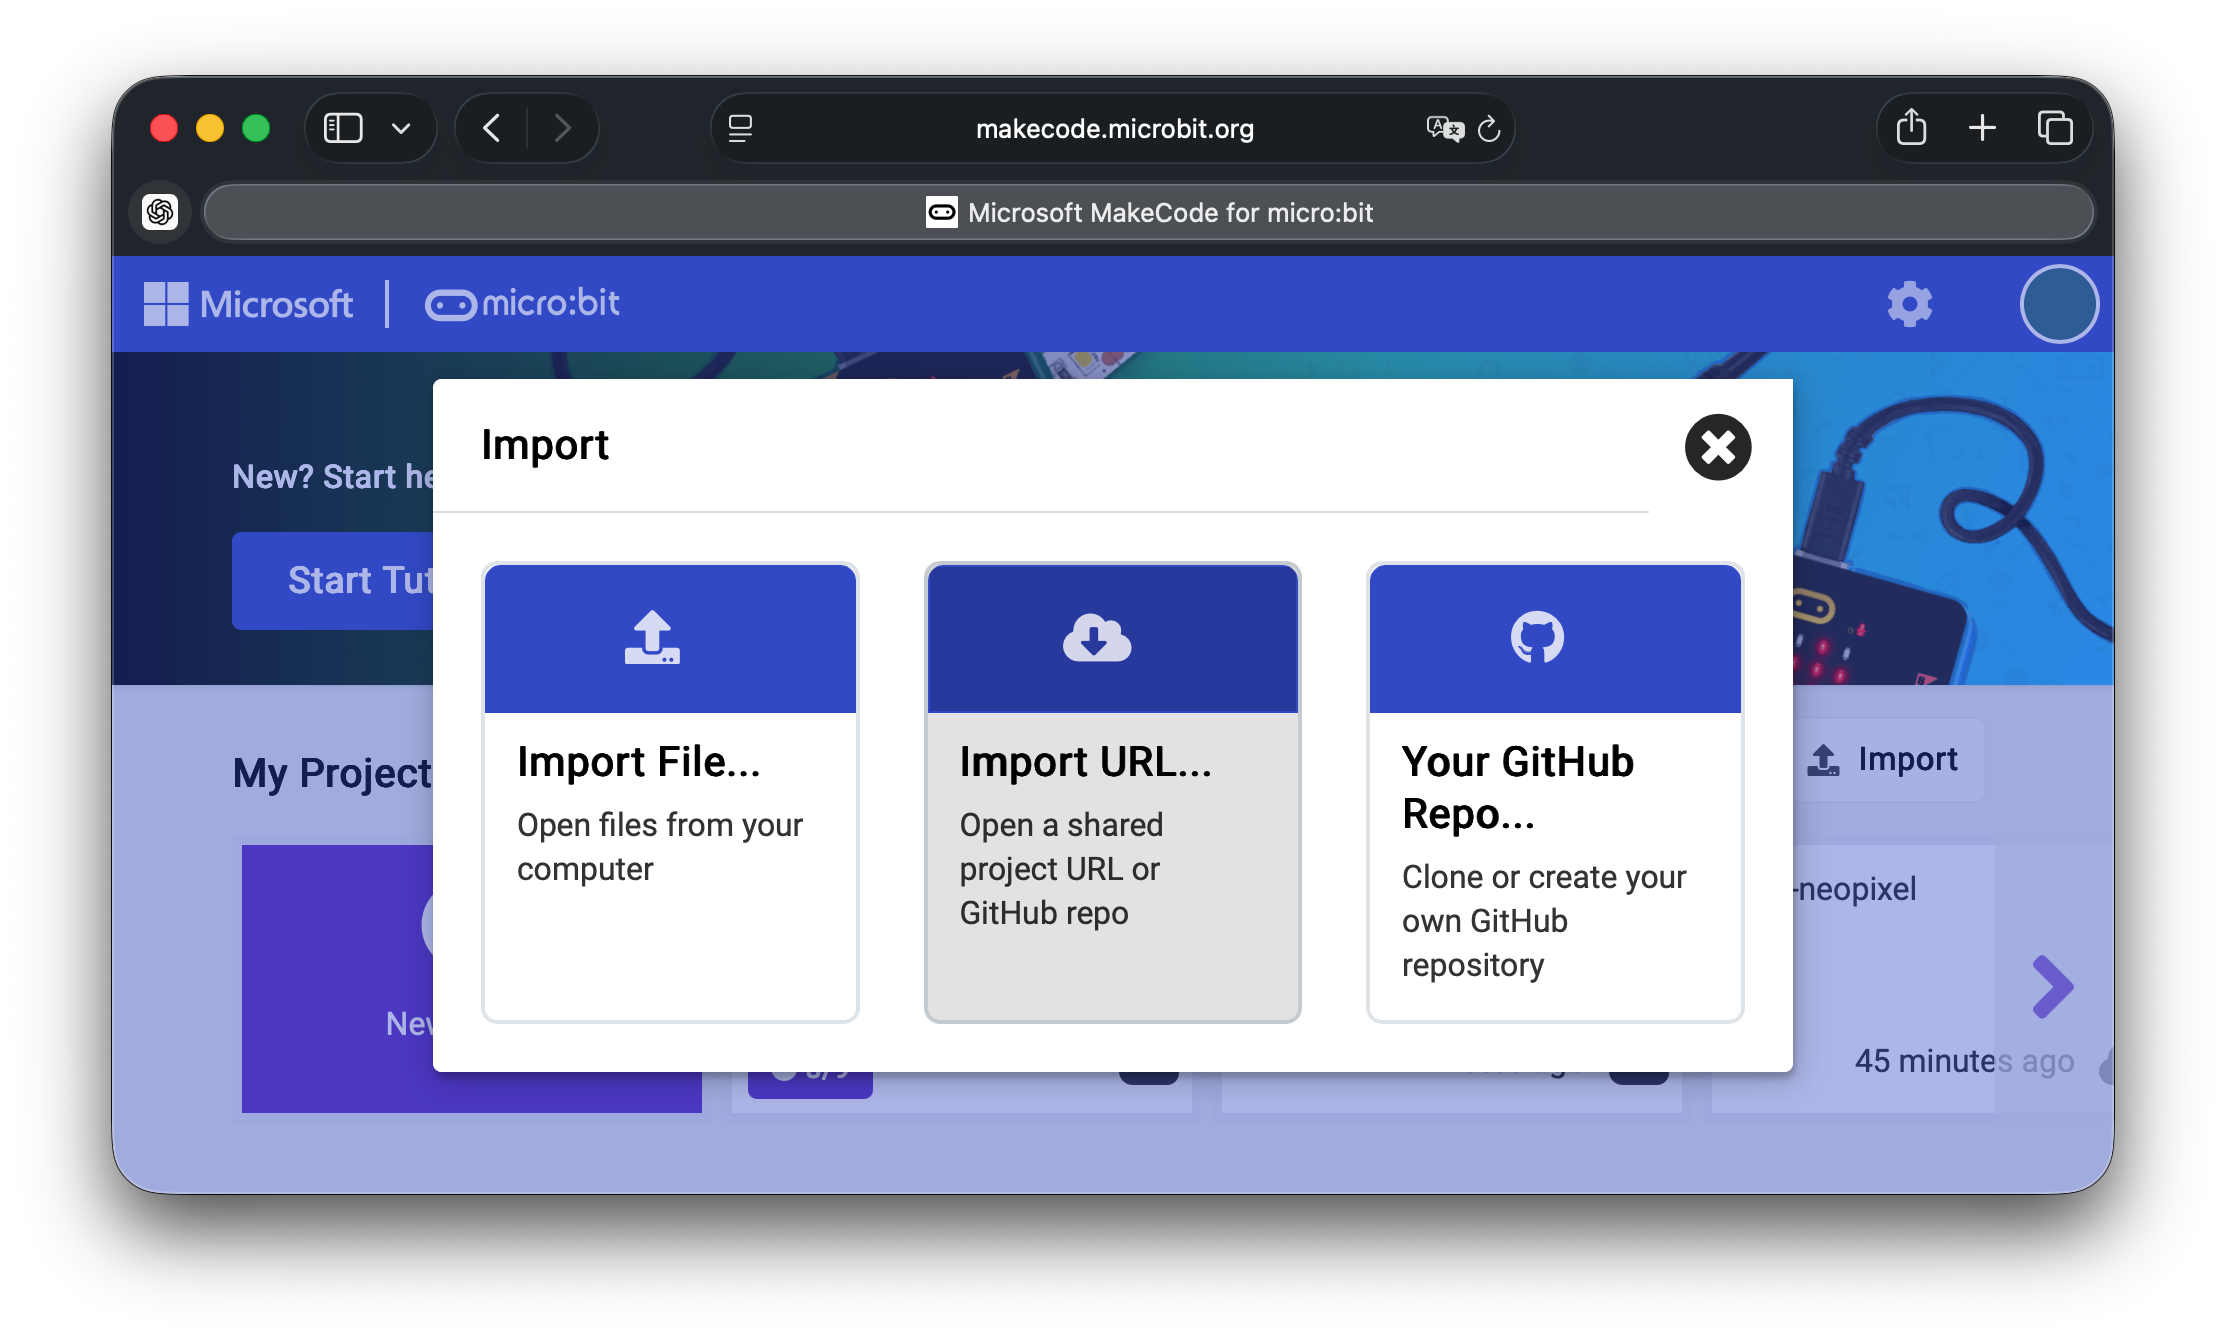
Task: Expand the sidebar dropdown chevron
Action: [x=401, y=128]
